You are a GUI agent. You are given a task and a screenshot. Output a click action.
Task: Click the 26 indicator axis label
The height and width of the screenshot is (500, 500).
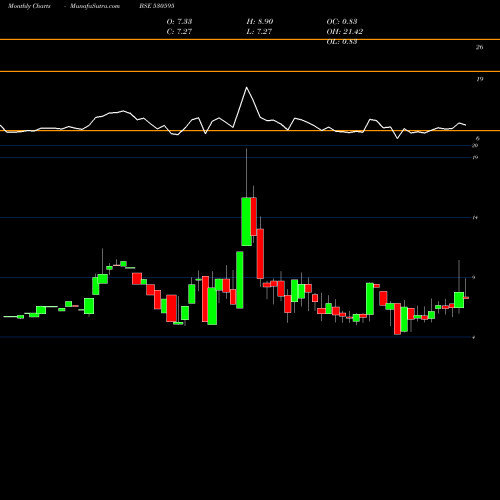point(479,47)
